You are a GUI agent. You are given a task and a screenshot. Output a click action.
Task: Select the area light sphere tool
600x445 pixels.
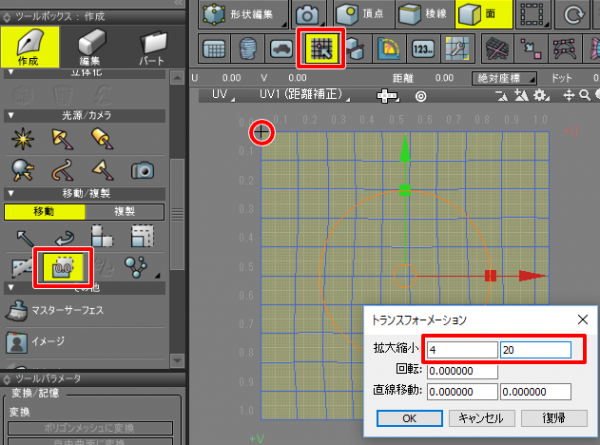(x=22, y=170)
